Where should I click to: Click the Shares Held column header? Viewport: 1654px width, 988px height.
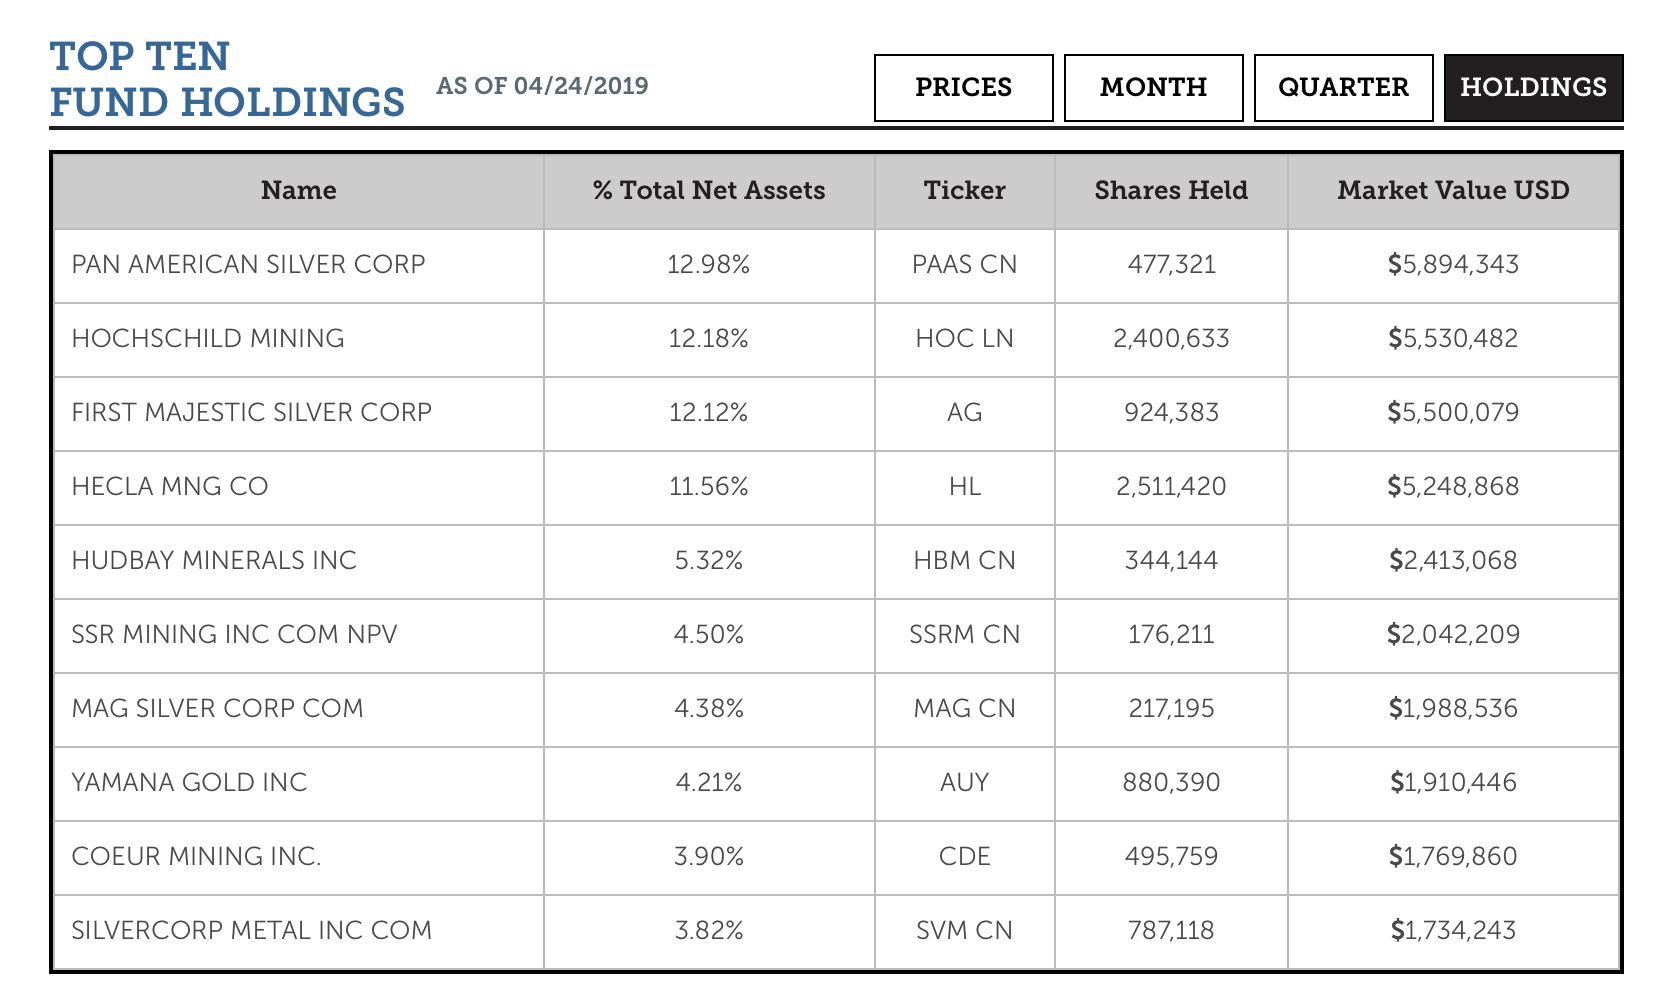(x=1171, y=190)
